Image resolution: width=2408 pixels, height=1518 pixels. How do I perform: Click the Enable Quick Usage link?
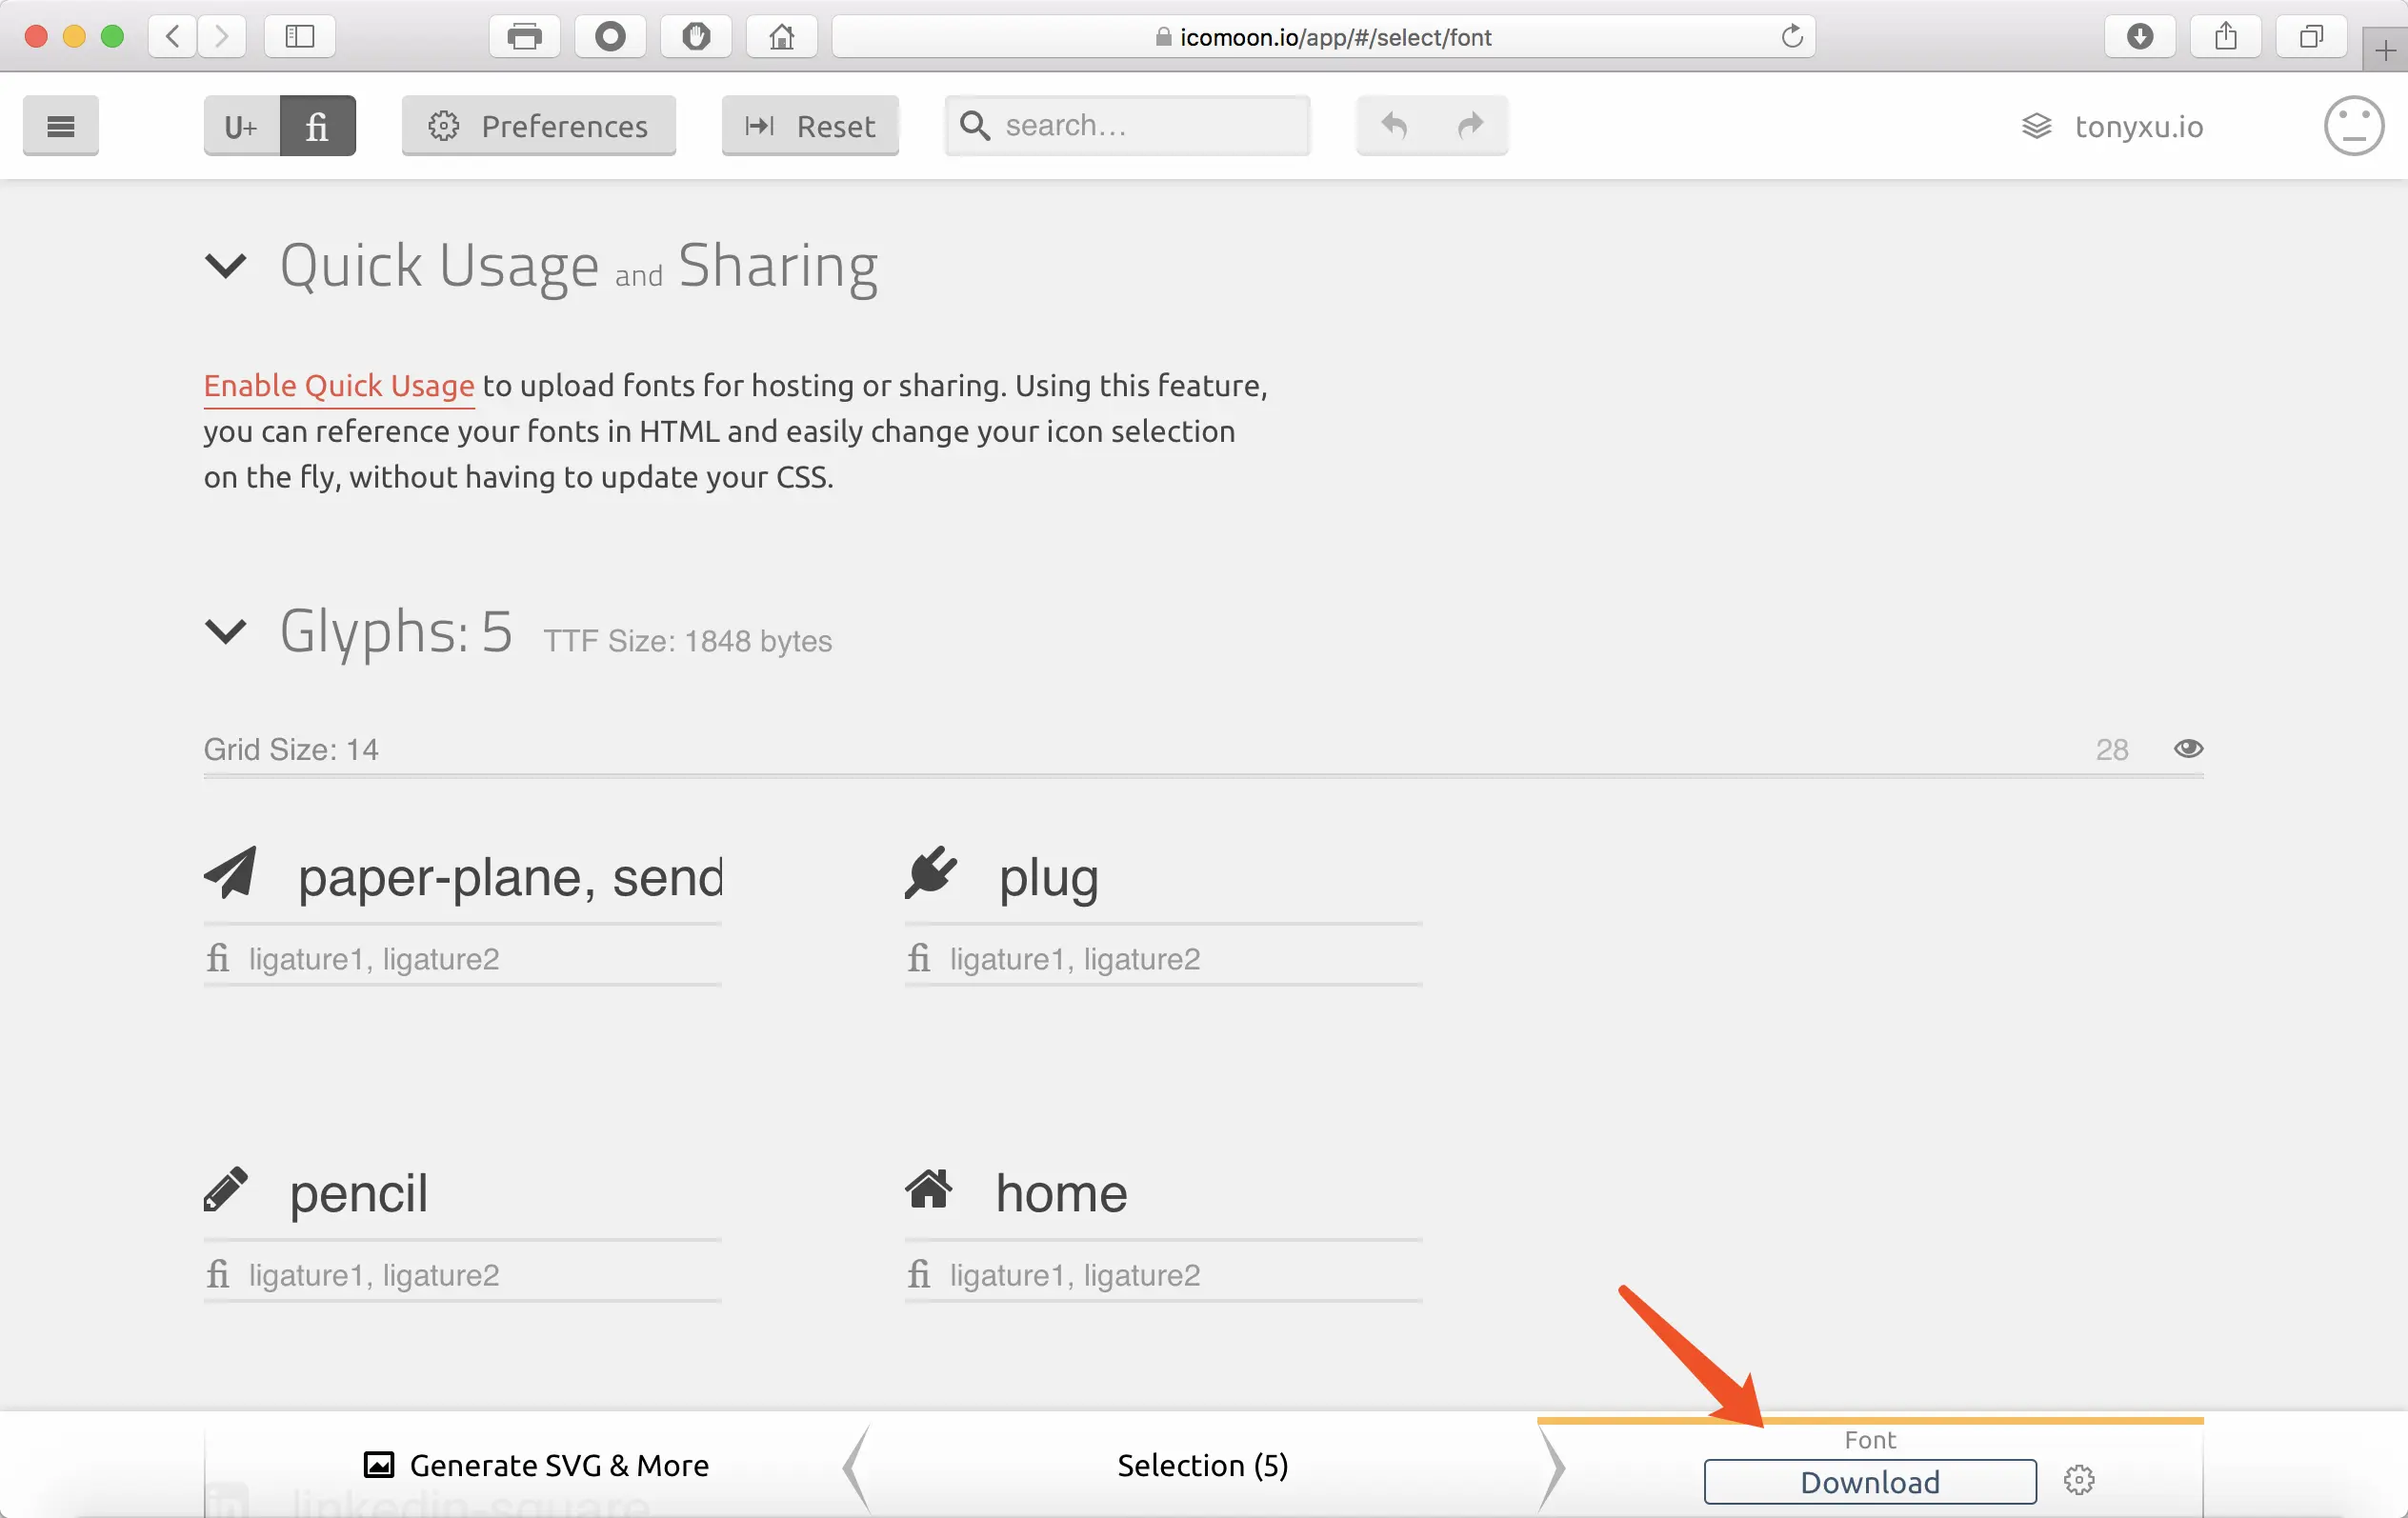[339, 386]
